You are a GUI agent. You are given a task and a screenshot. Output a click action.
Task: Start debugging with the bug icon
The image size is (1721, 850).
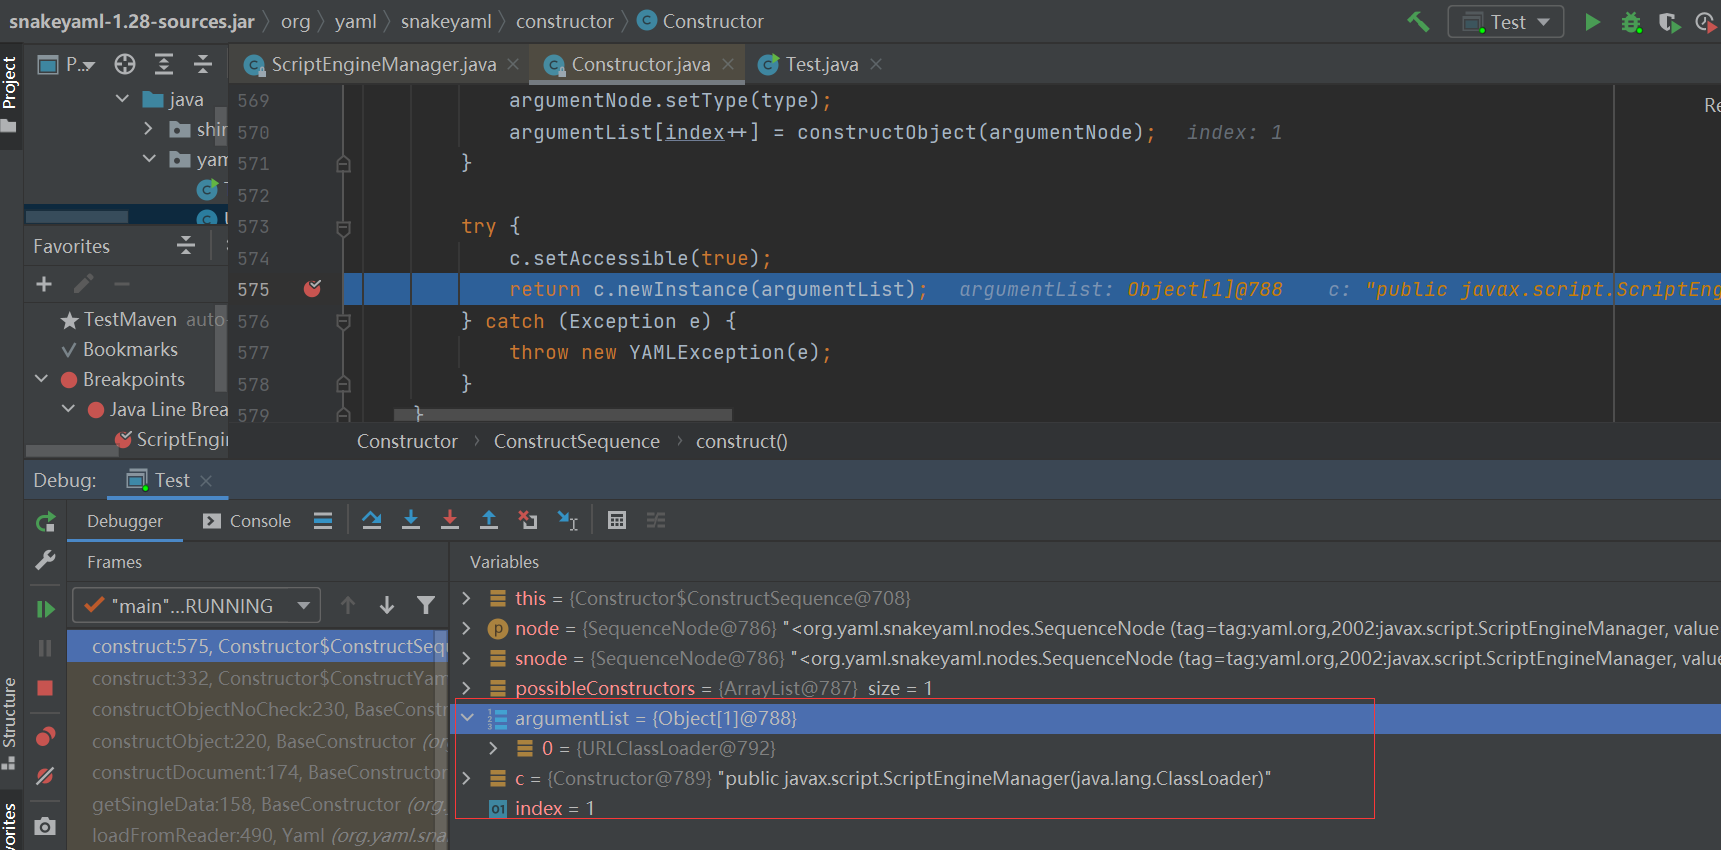(1631, 22)
